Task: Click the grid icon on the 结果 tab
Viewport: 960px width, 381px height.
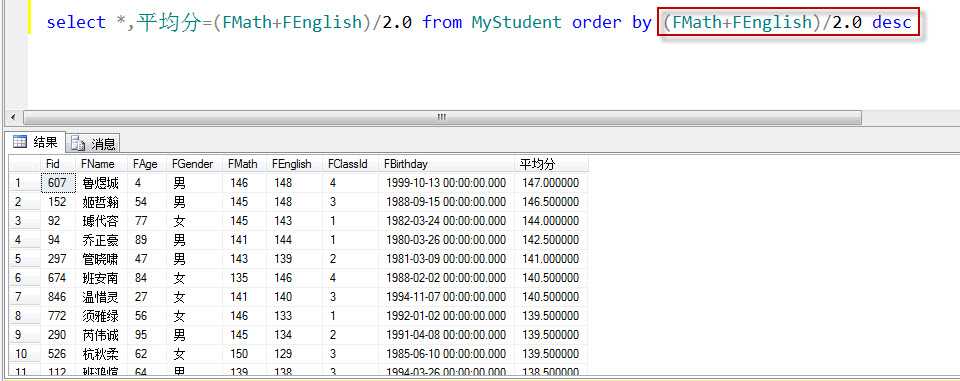Action: (20, 143)
